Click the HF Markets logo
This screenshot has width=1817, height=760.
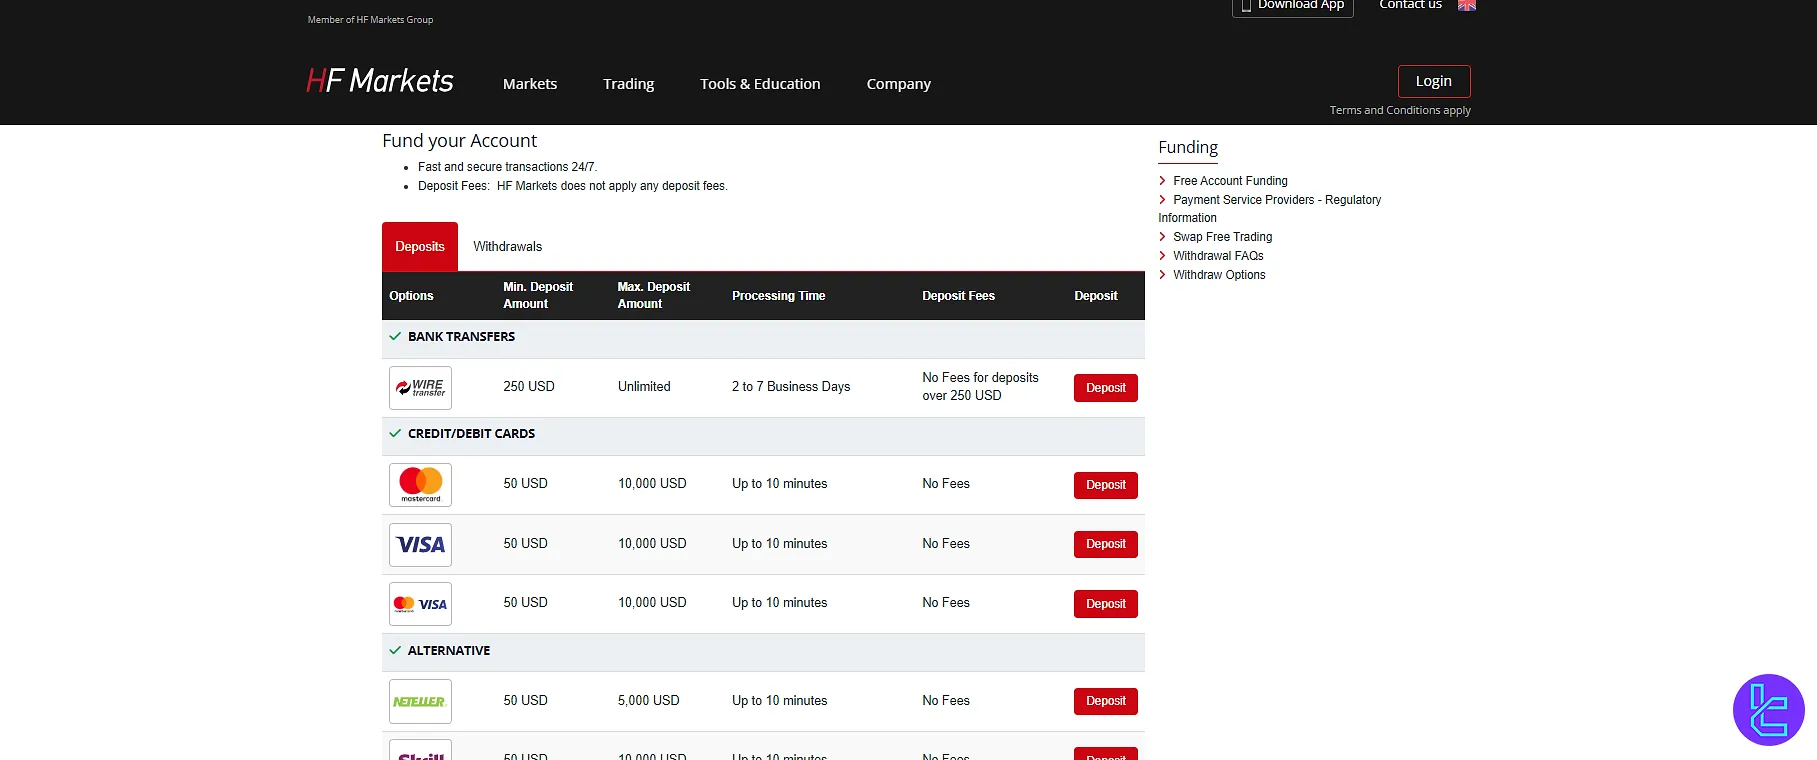tap(380, 81)
